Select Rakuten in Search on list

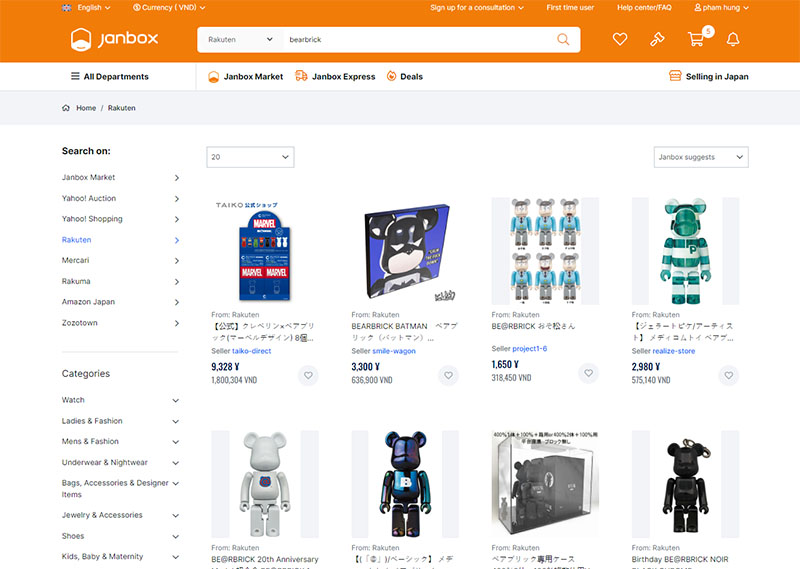[120, 240]
